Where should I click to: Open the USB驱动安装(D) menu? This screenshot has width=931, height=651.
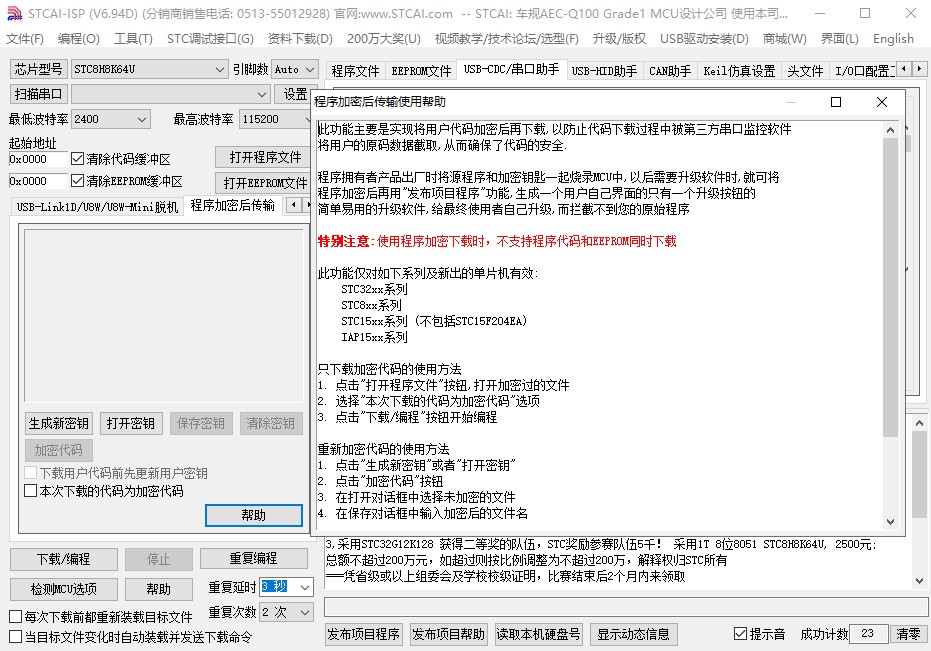click(704, 39)
